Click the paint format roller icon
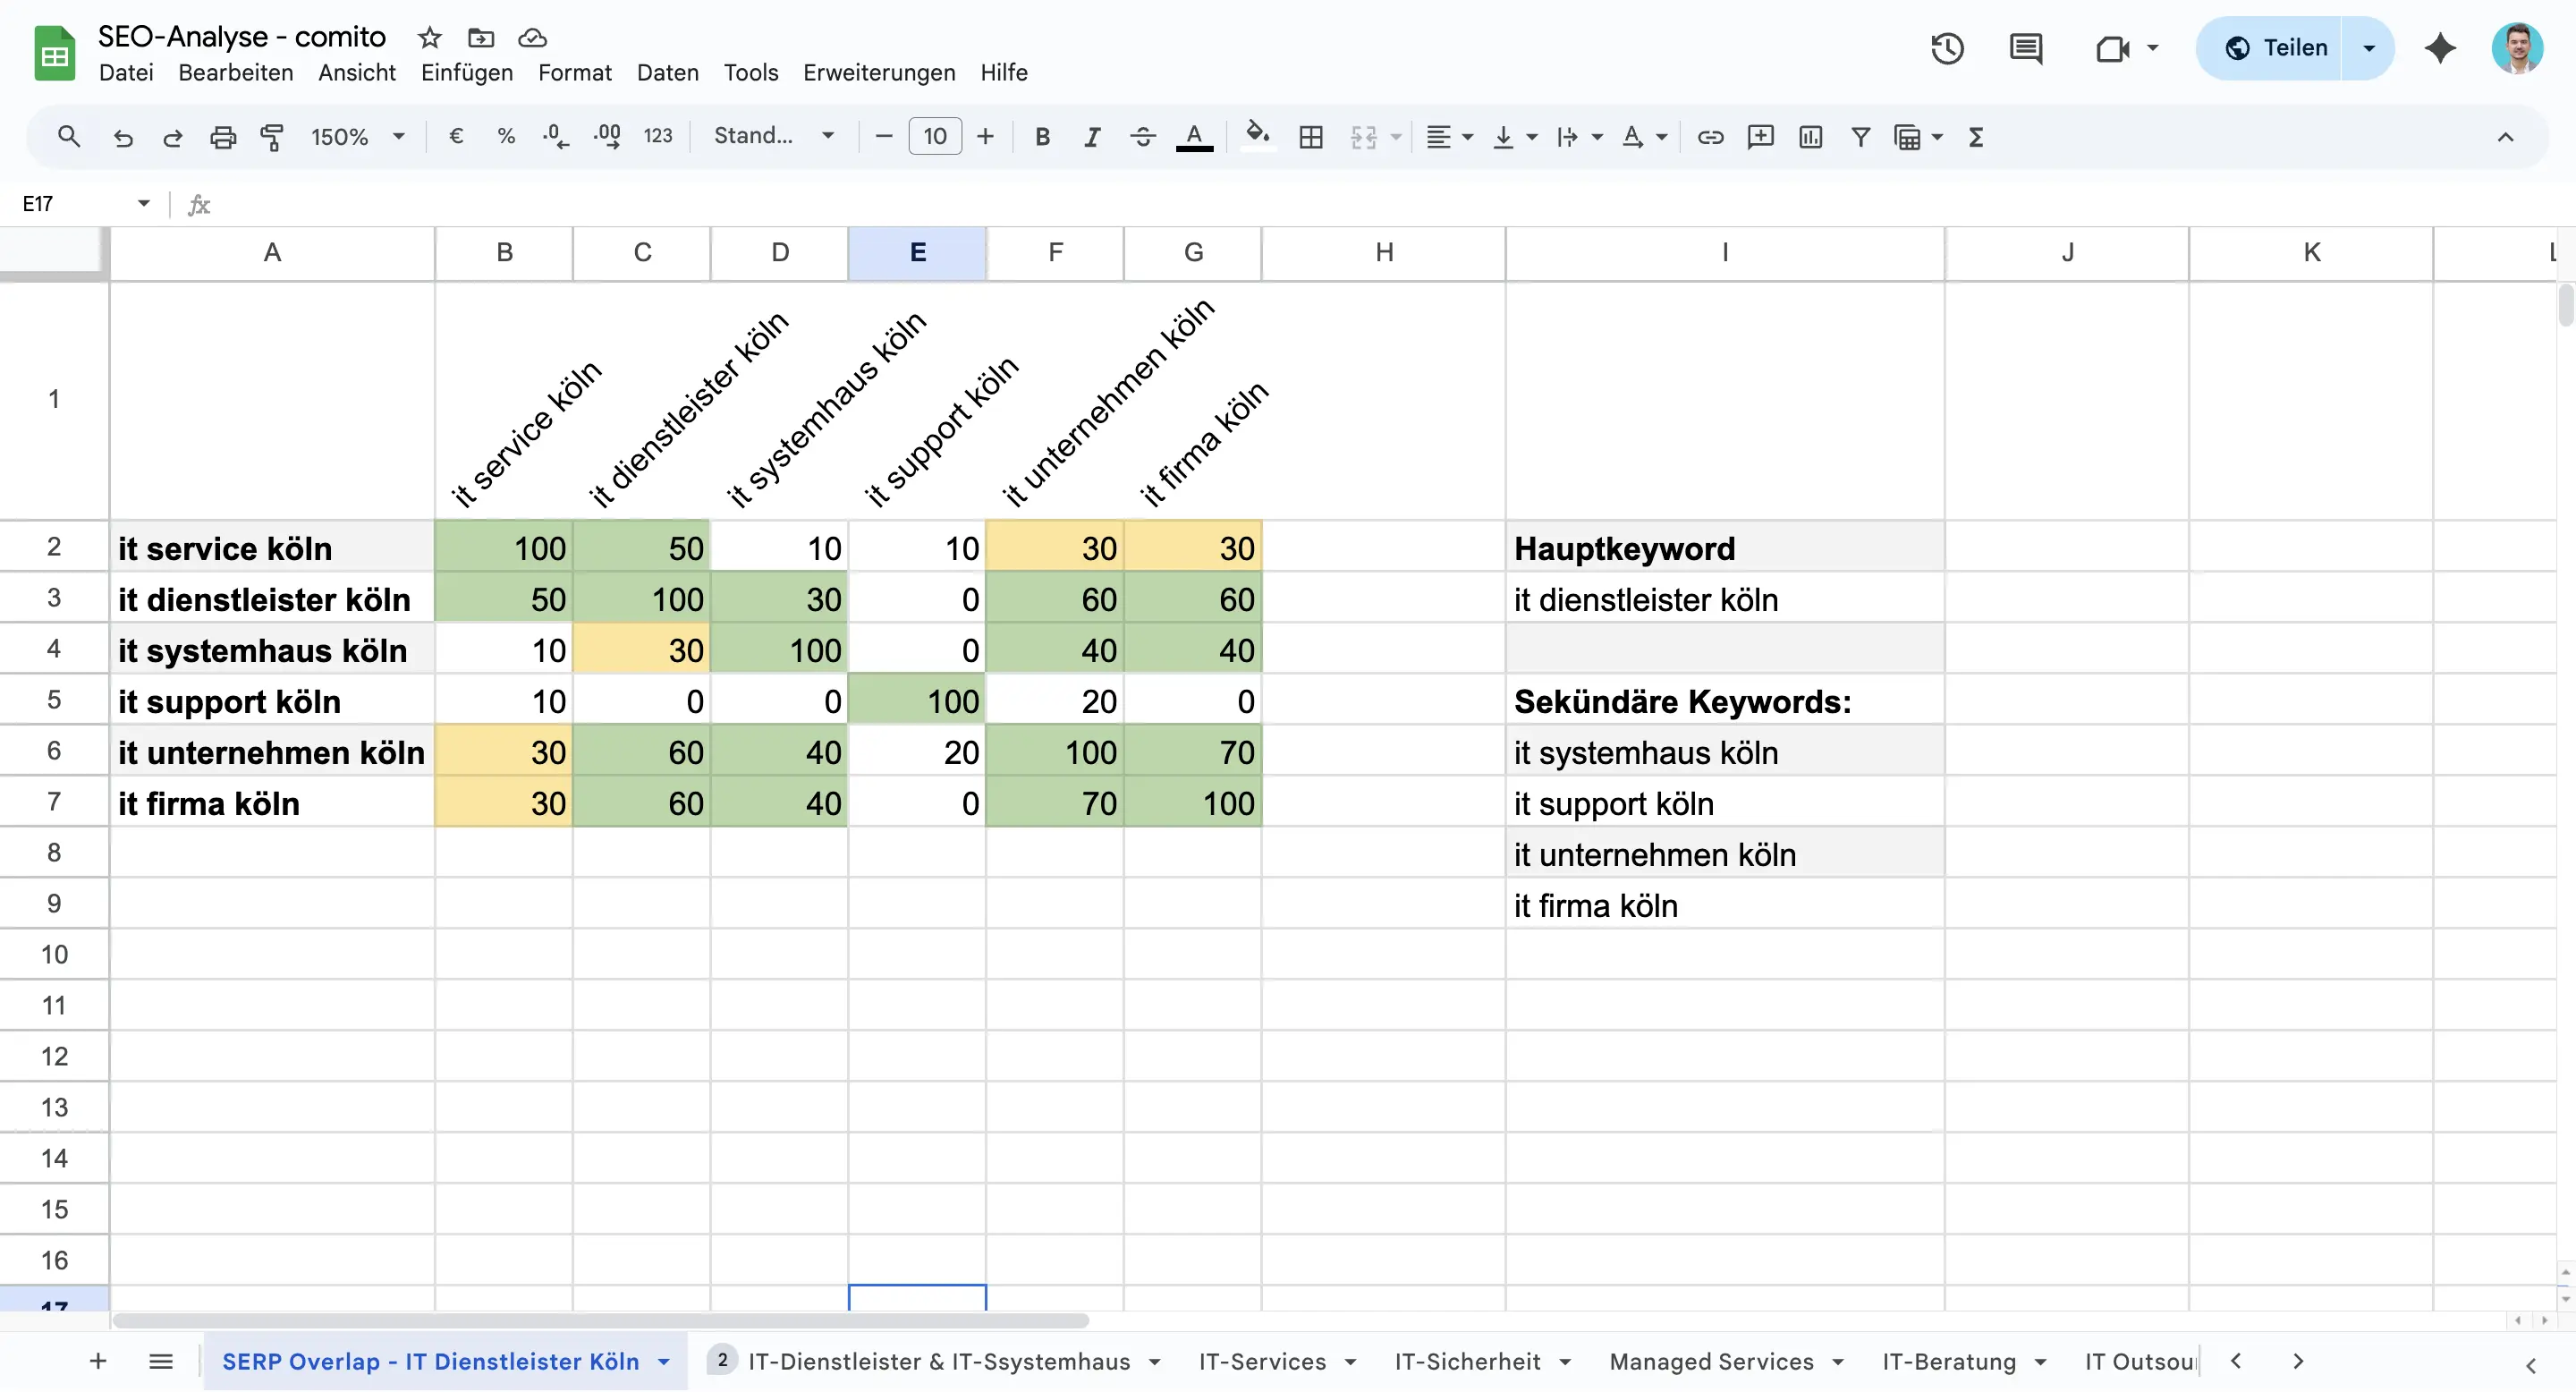Image resolution: width=2576 pixels, height=1392 pixels. pos(271,137)
